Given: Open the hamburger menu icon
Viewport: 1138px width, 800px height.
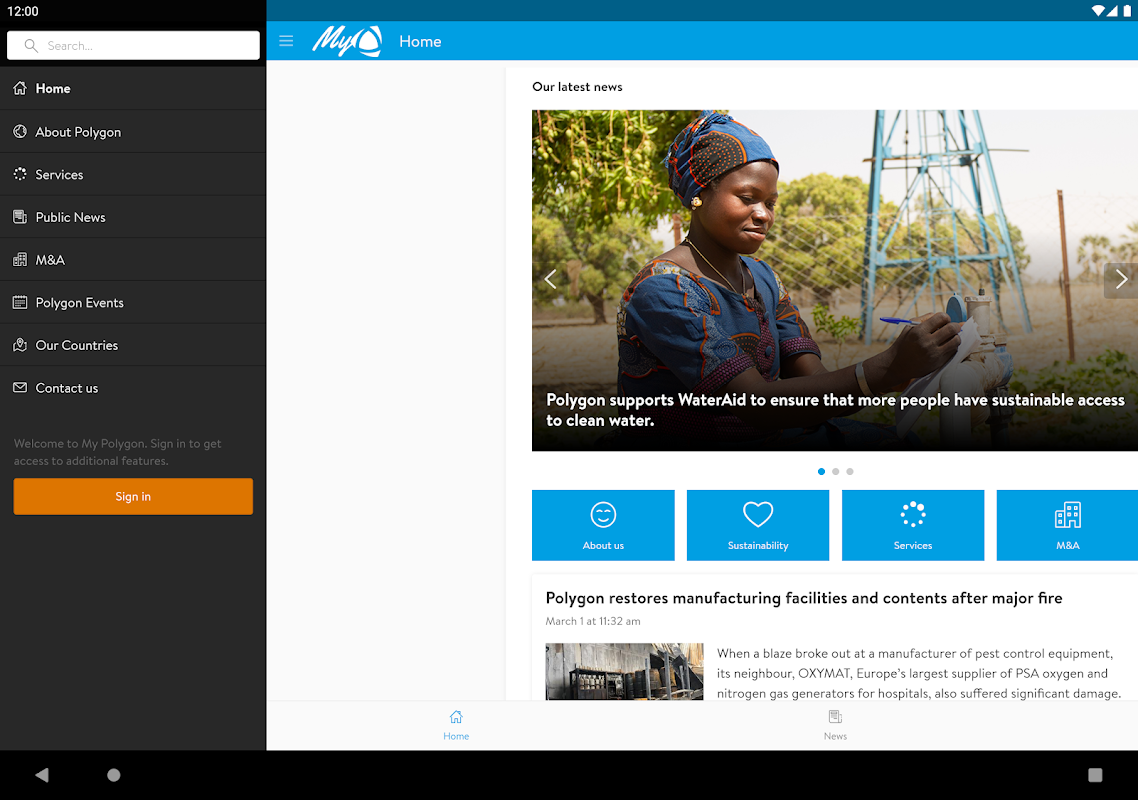Looking at the screenshot, I should [x=286, y=41].
